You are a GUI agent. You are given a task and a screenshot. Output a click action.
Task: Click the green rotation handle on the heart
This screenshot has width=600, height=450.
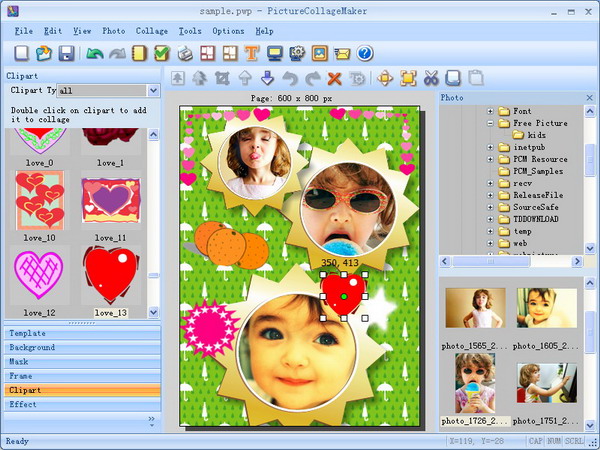pyautogui.click(x=344, y=297)
